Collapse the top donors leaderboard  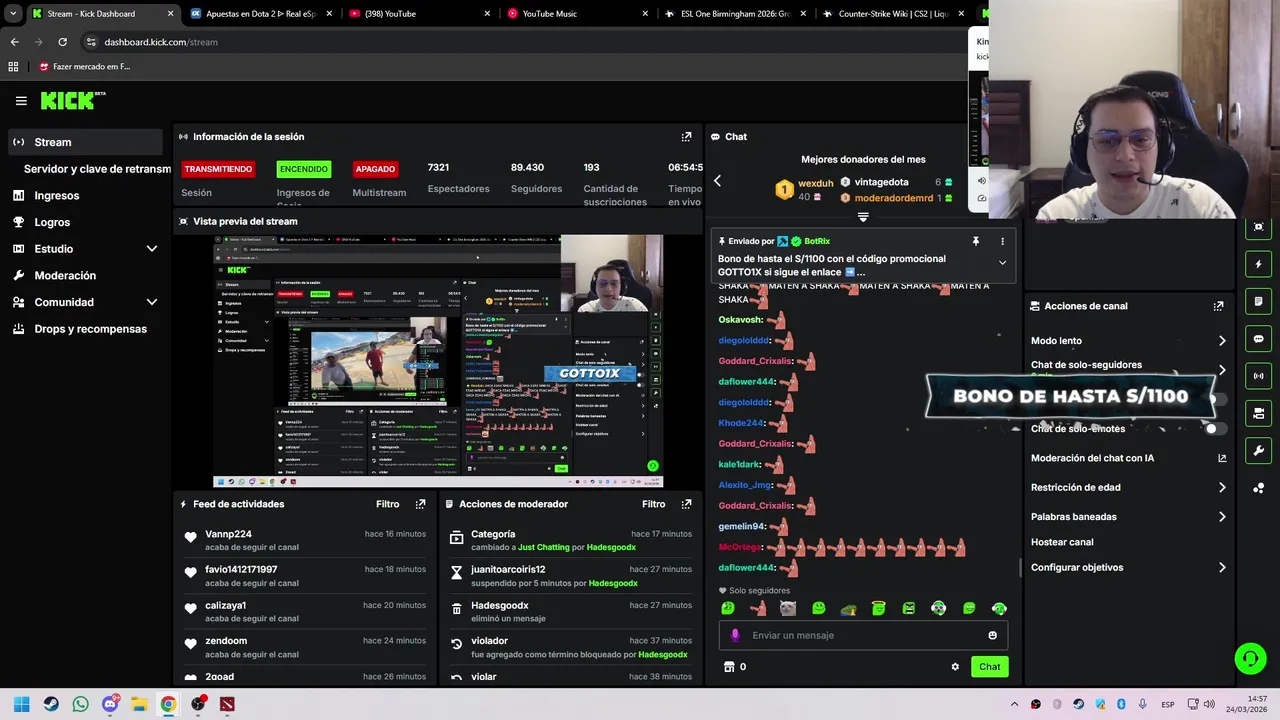(863, 216)
